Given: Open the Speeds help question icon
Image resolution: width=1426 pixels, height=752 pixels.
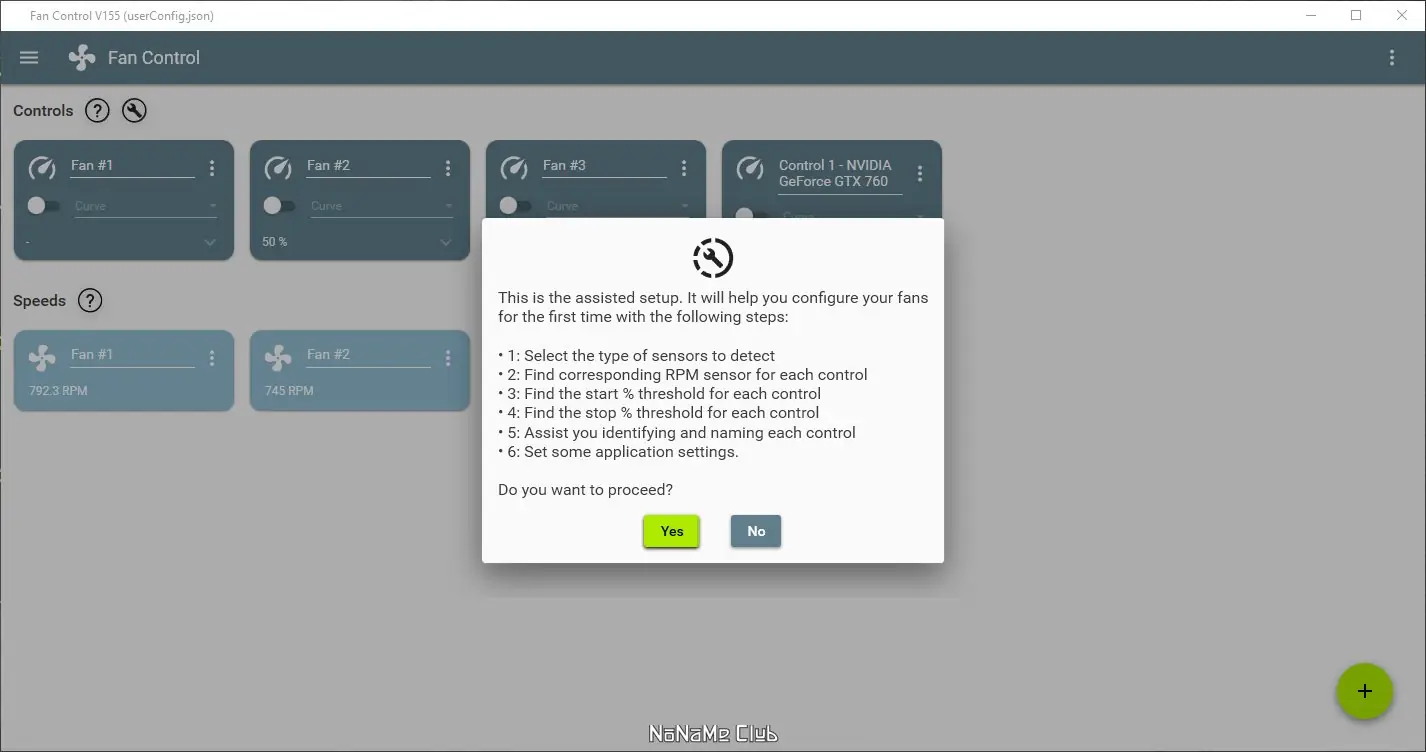Looking at the screenshot, I should pyautogui.click(x=90, y=300).
